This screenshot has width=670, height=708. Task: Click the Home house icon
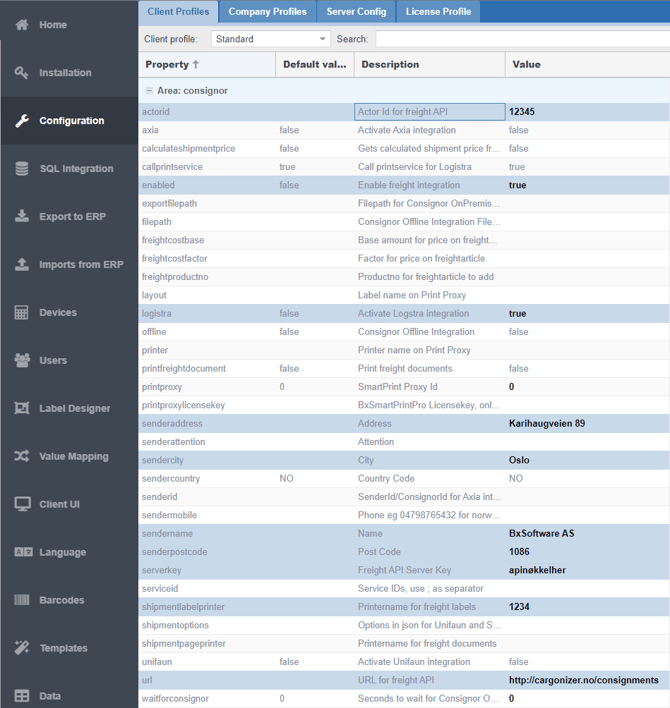(x=22, y=25)
